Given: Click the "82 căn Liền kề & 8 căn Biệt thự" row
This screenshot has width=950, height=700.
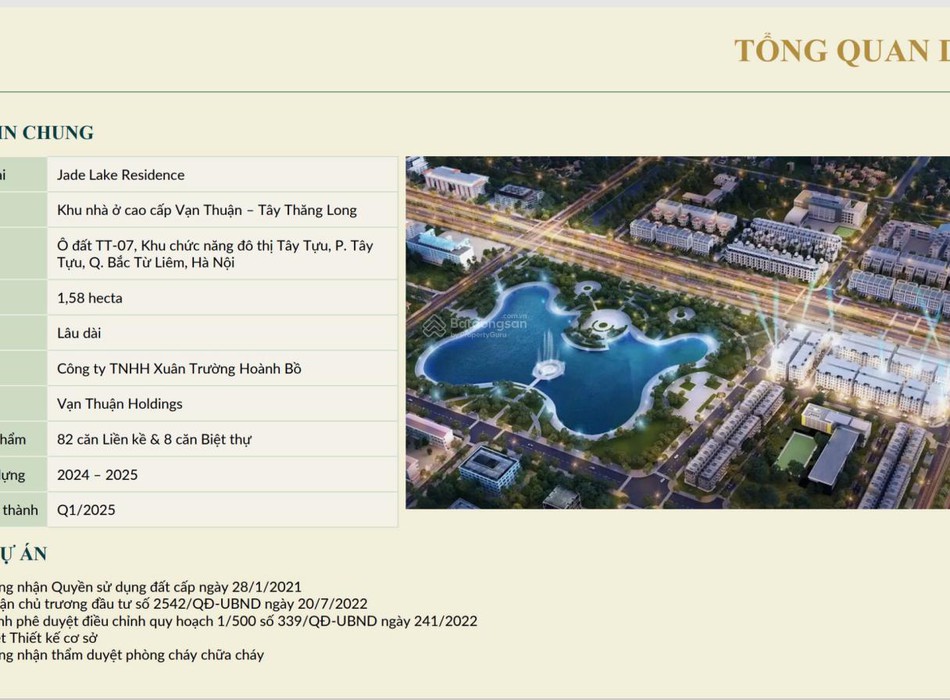Looking at the screenshot, I should [154, 439].
